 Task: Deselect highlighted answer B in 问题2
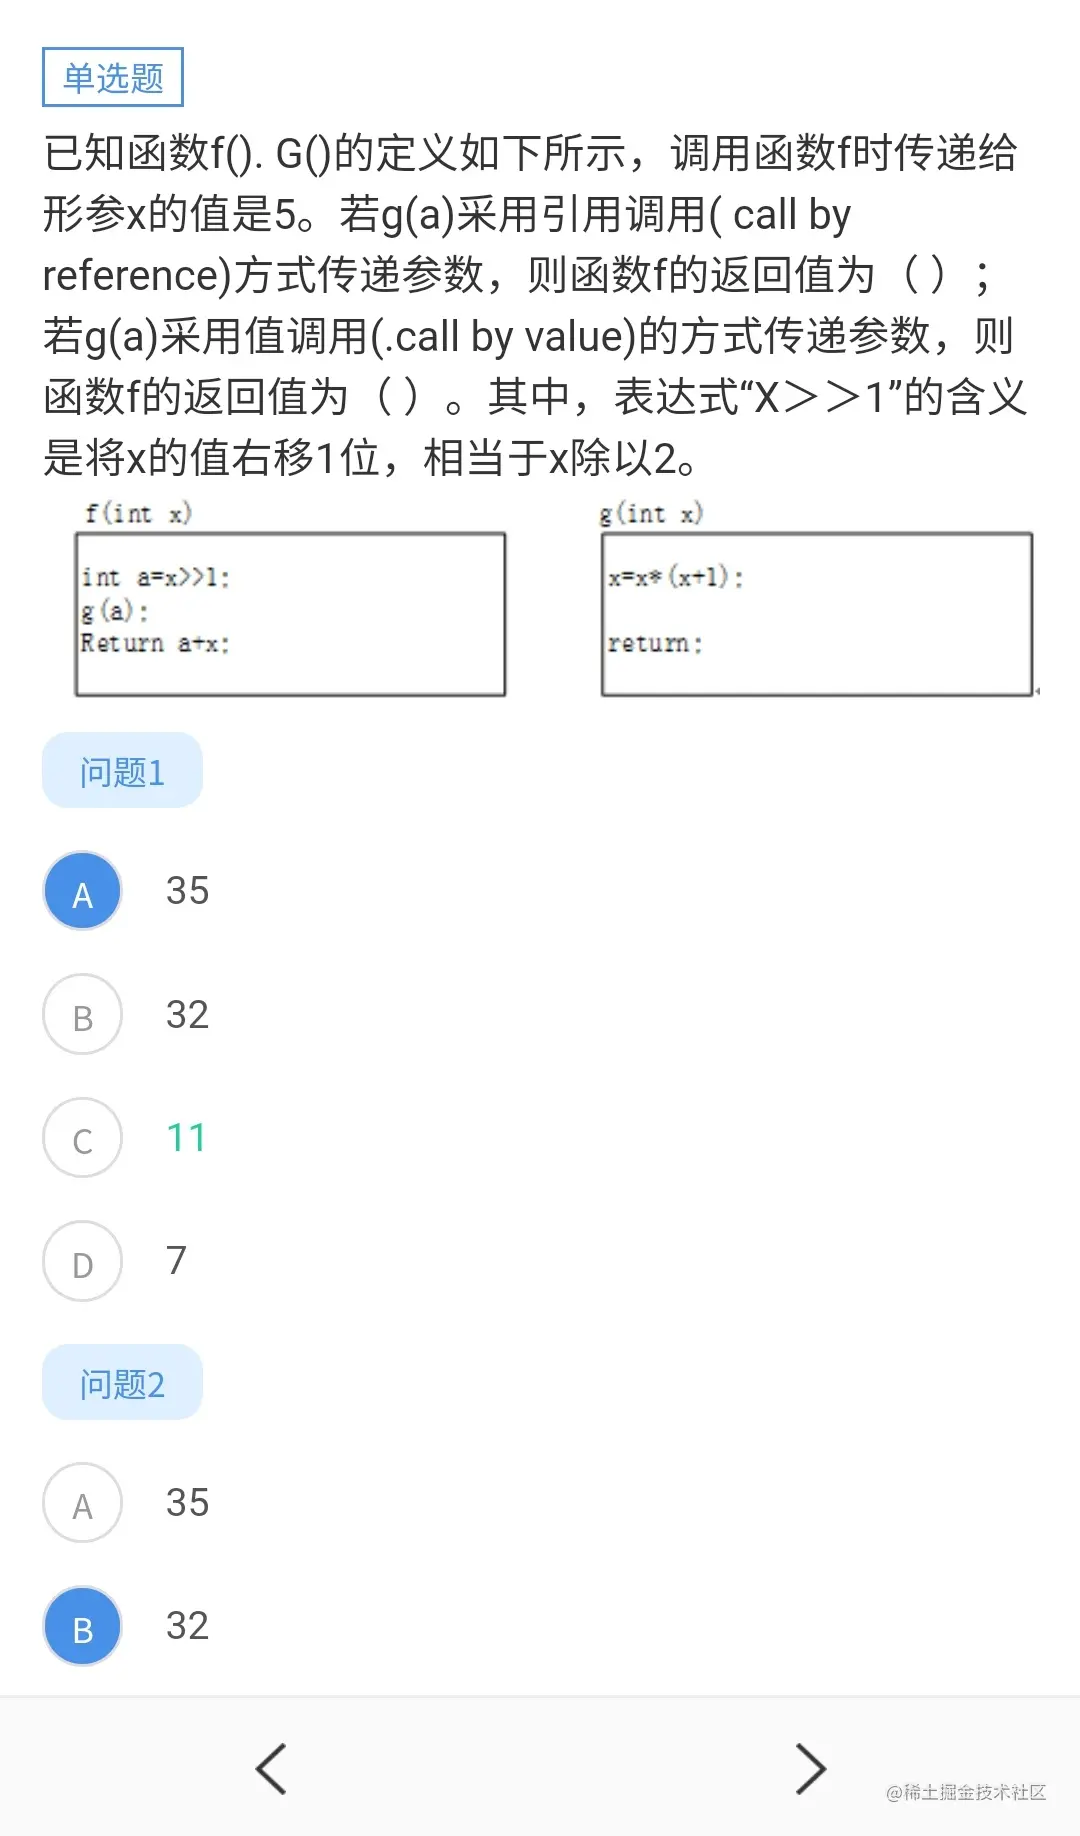pos(82,1625)
